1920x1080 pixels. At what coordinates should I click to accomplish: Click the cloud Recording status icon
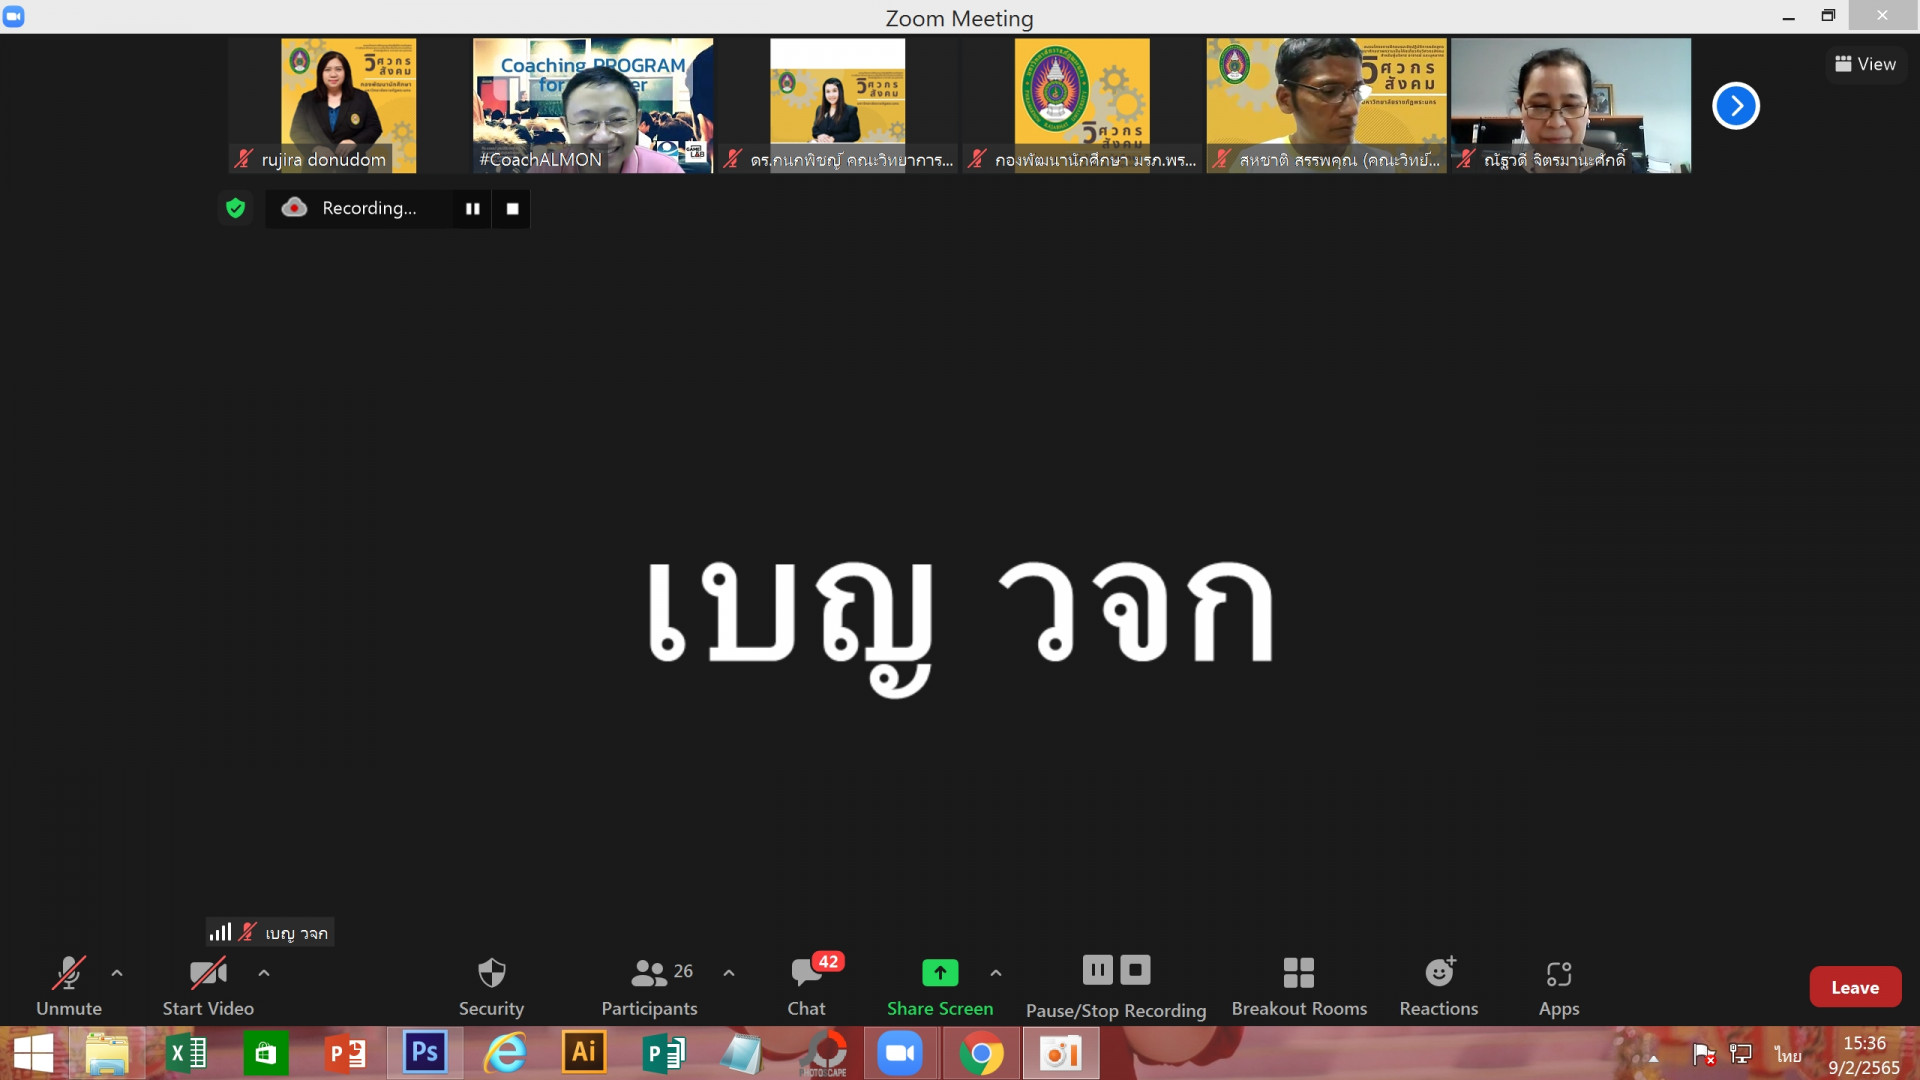294,208
